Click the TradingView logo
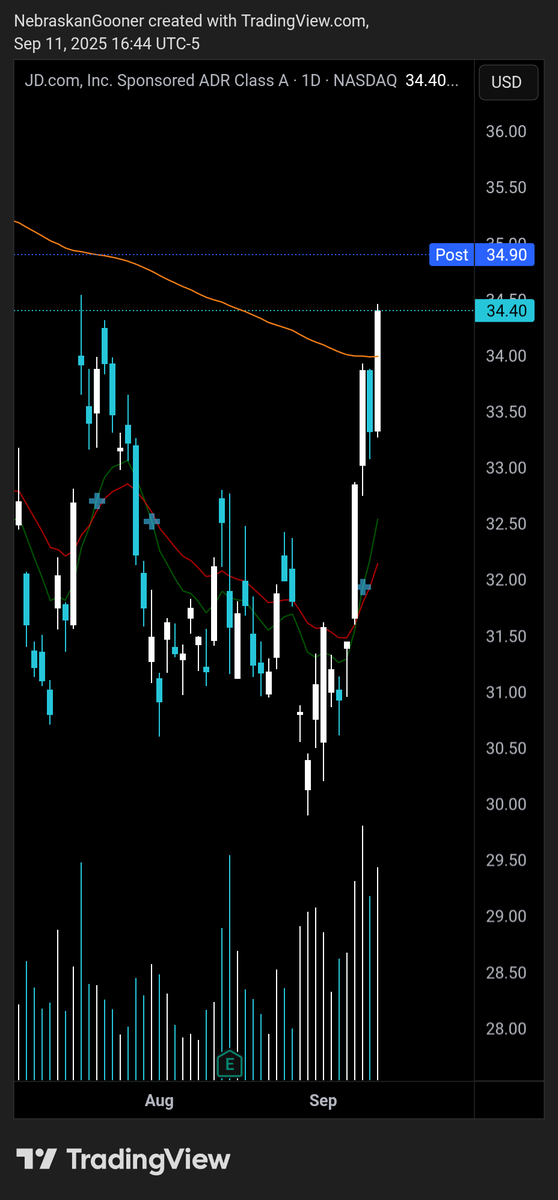 point(123,1159)
